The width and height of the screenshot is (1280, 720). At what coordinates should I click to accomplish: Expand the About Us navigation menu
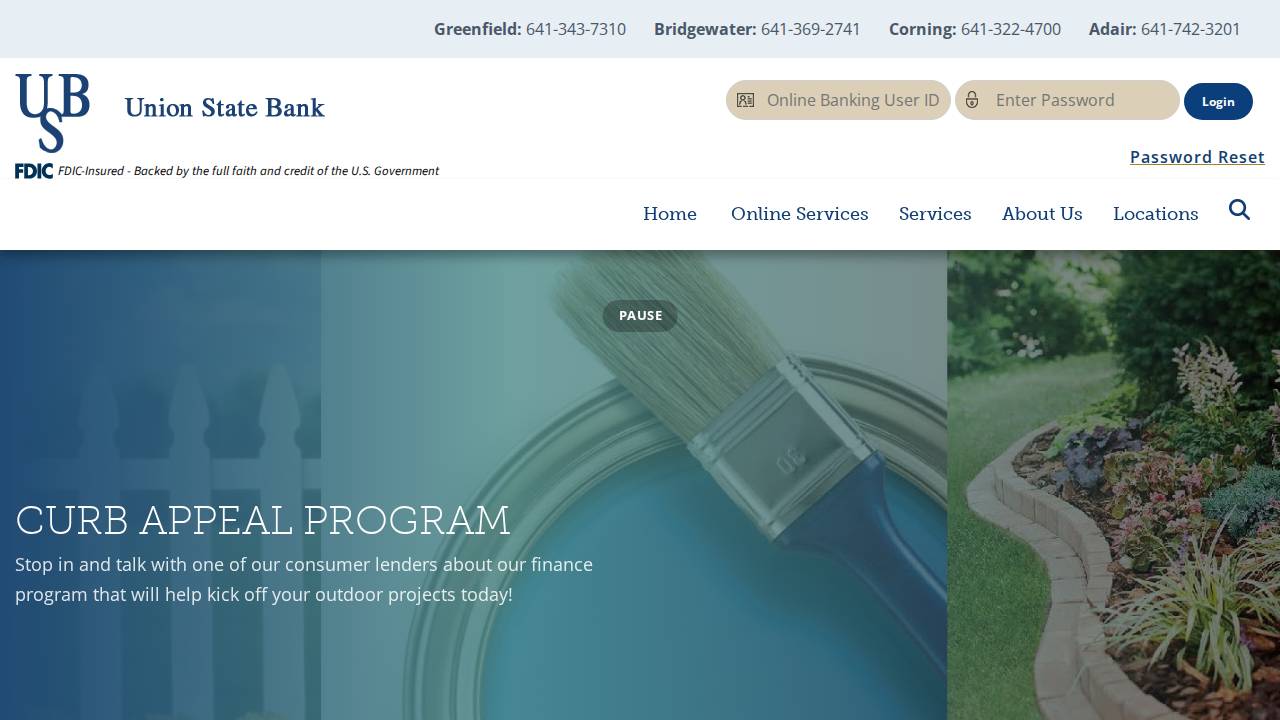point(1042,214)
